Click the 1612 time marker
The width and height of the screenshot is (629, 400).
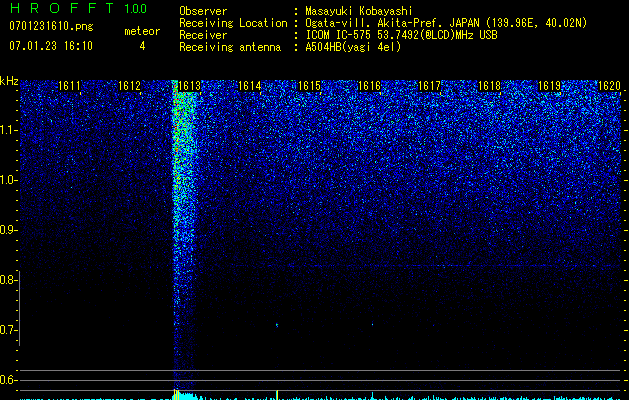130,86
